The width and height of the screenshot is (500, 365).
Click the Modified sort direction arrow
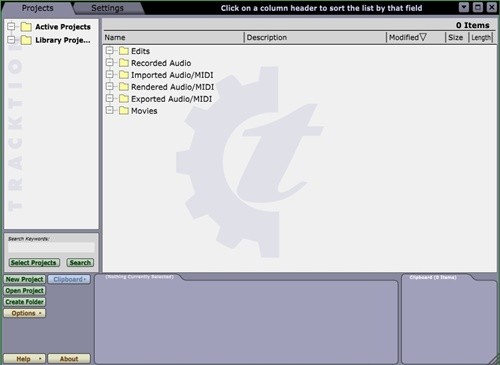[x=423, y=37]
